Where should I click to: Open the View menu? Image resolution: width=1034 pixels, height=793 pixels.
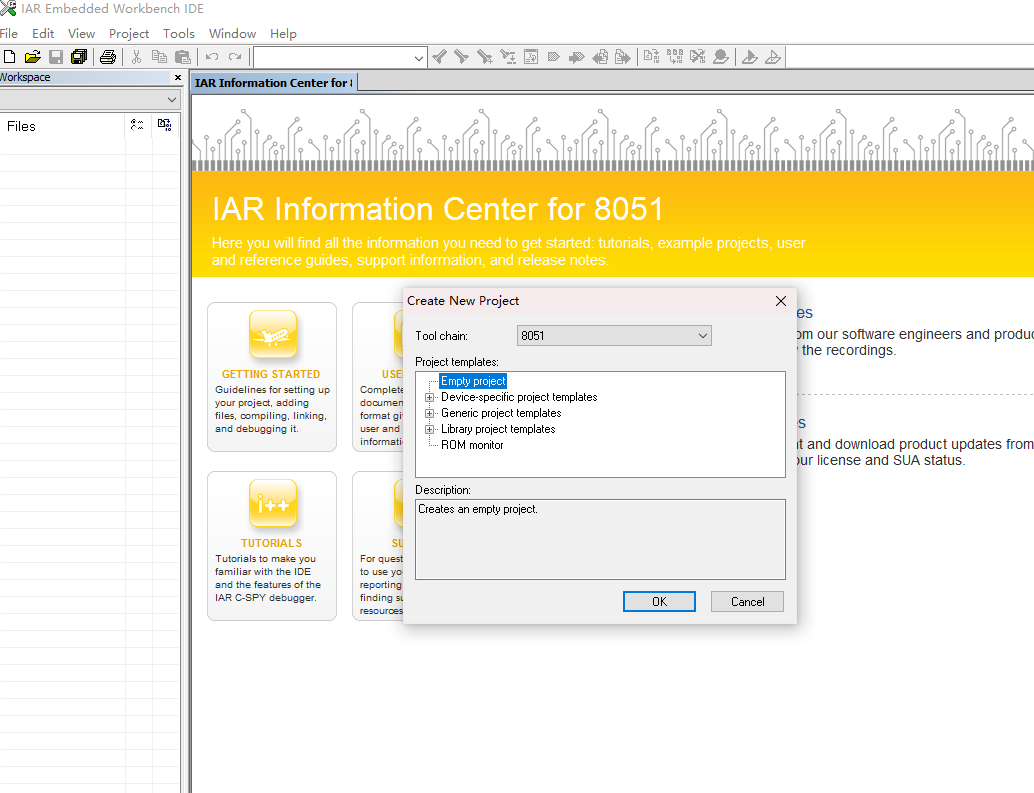coord(81,34)
